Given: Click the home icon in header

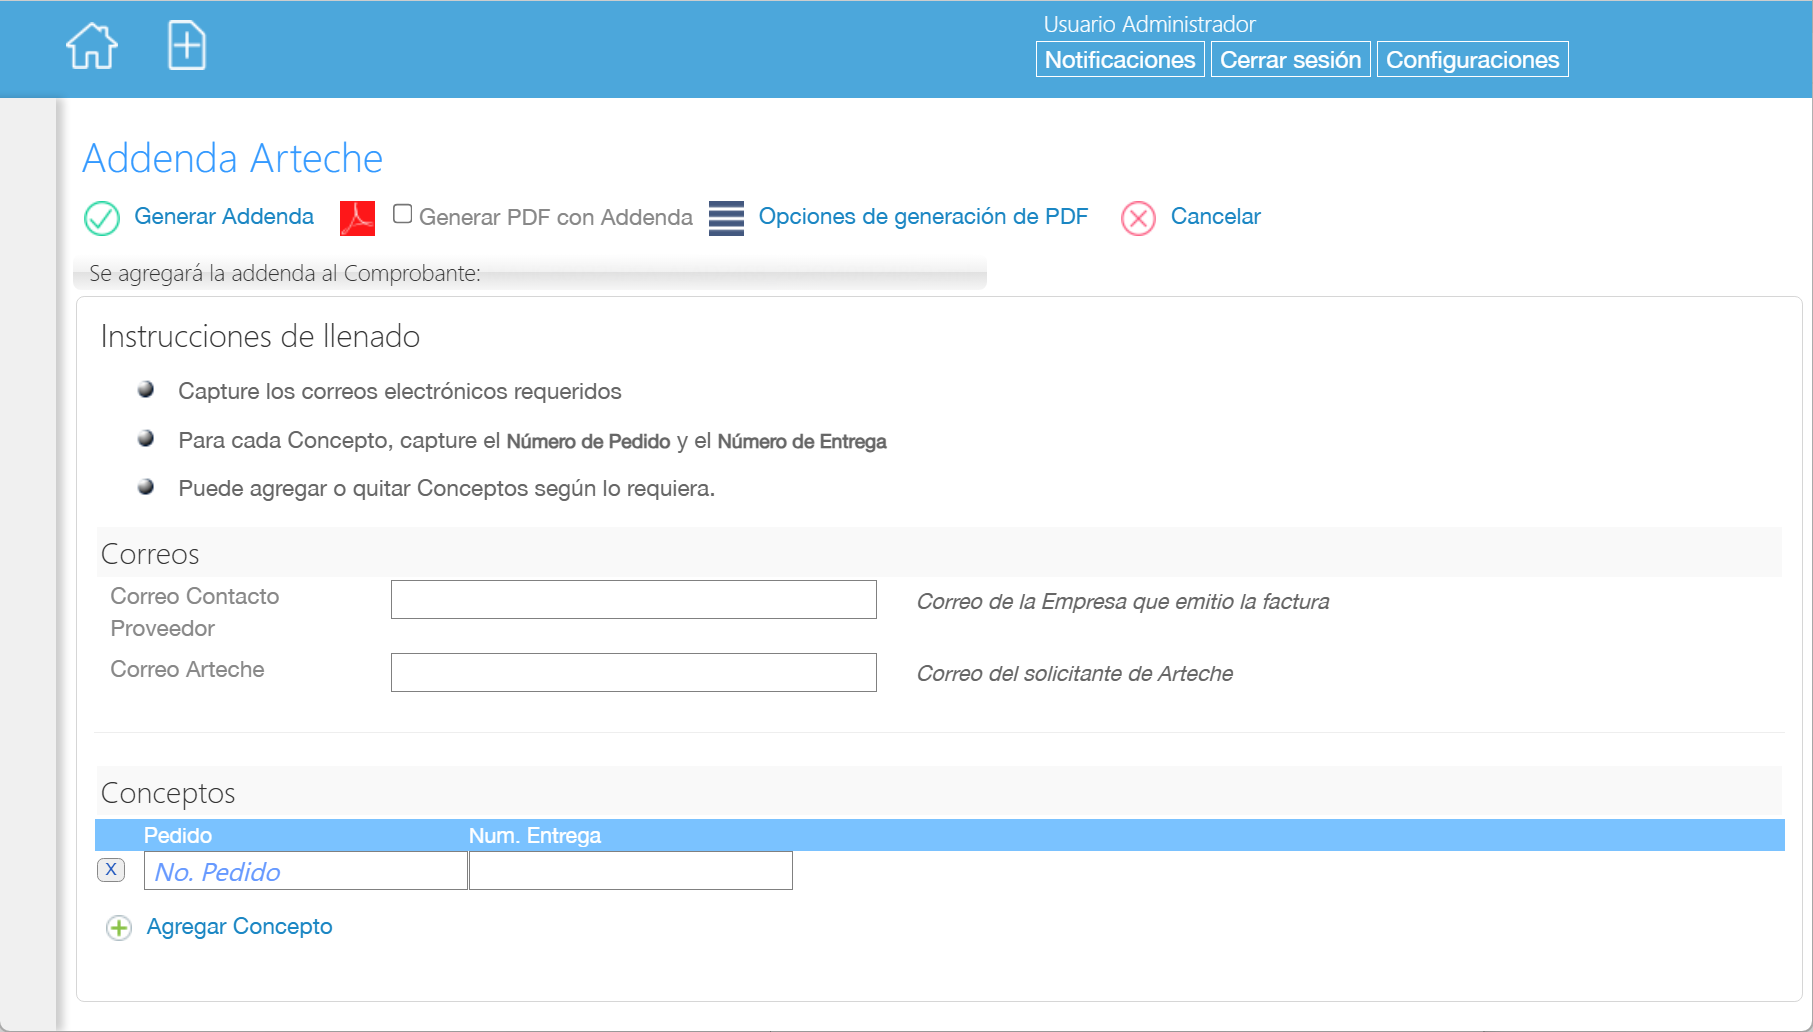Looking at the screenshot, I should (x=92, y=46).
